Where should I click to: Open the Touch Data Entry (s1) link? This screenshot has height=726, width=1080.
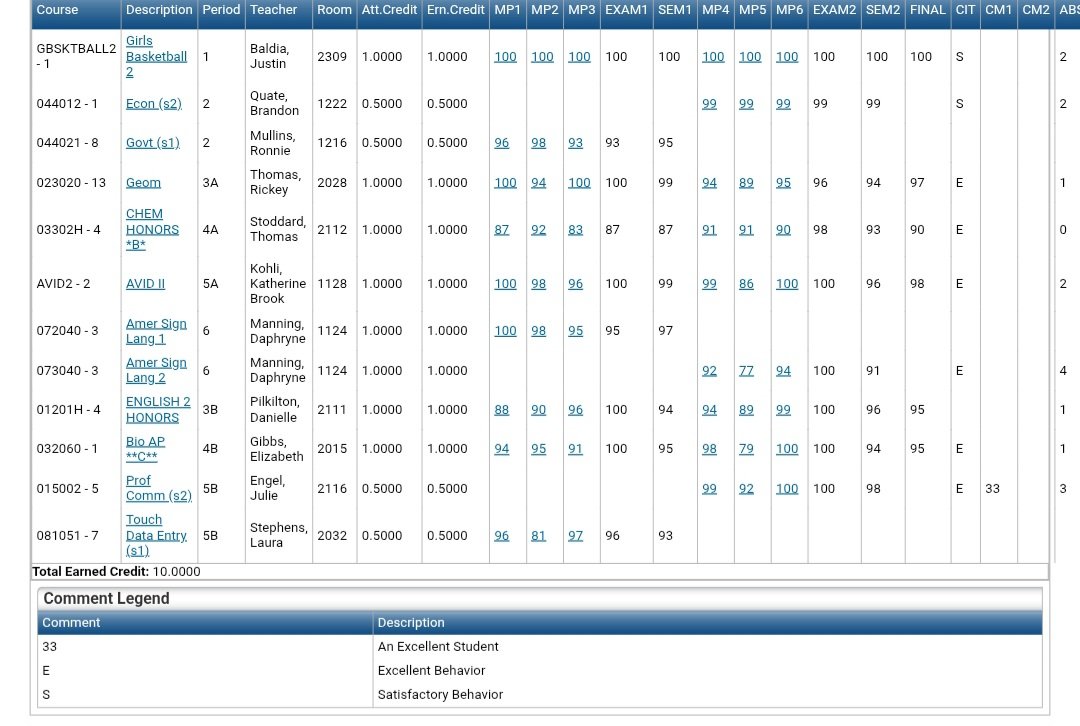156,535
